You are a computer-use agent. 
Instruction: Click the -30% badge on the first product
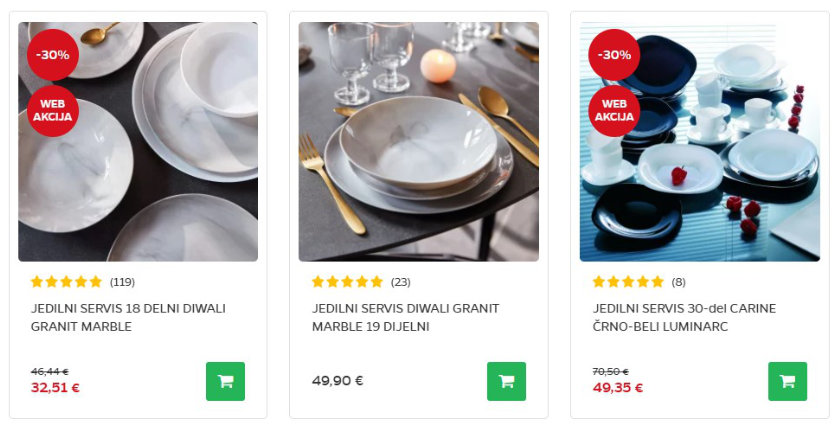point(52,55)
